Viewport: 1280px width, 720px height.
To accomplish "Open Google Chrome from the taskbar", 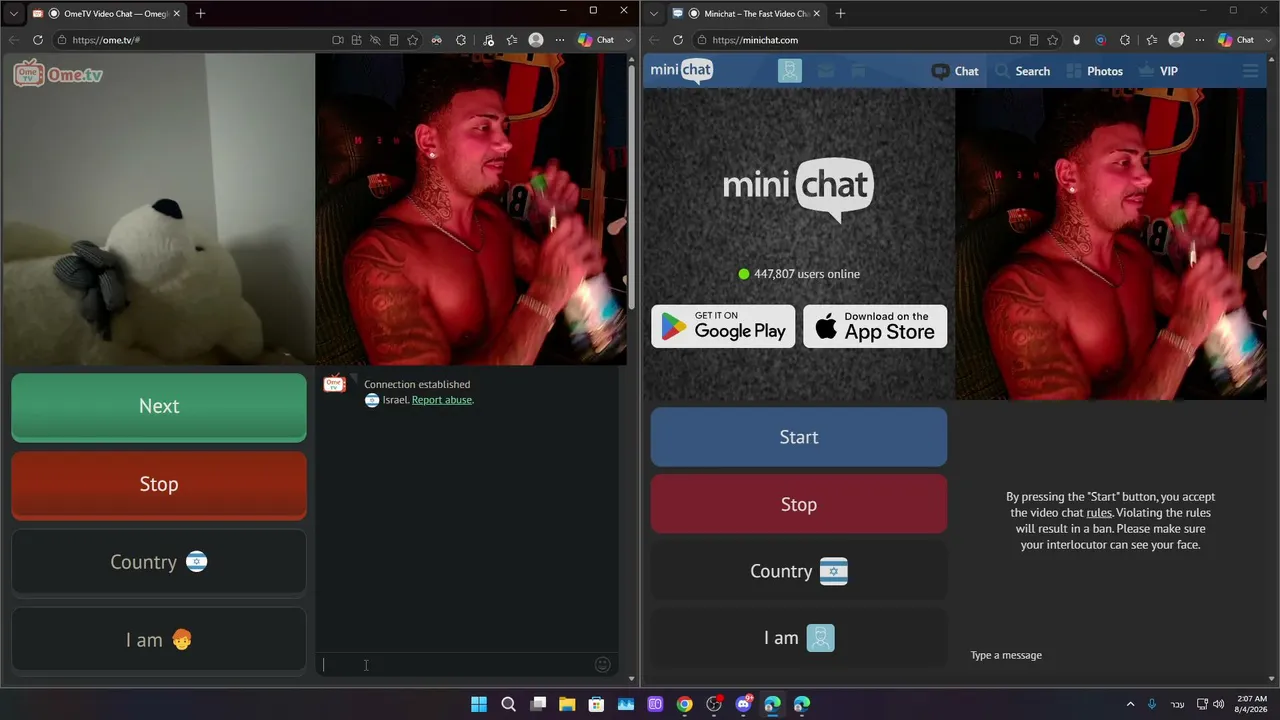I will (x=684, y=704).
